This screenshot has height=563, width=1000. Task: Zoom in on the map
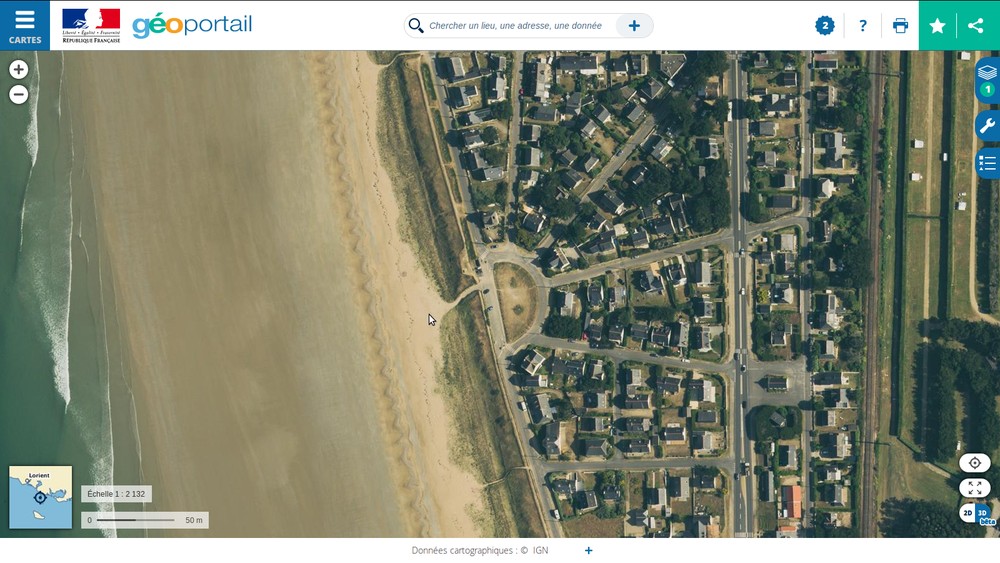pos(18,70)
